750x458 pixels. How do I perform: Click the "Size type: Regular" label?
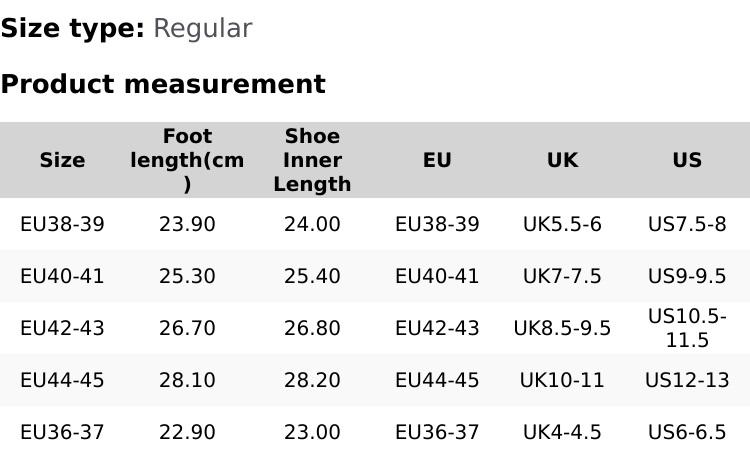pos(126,29)
